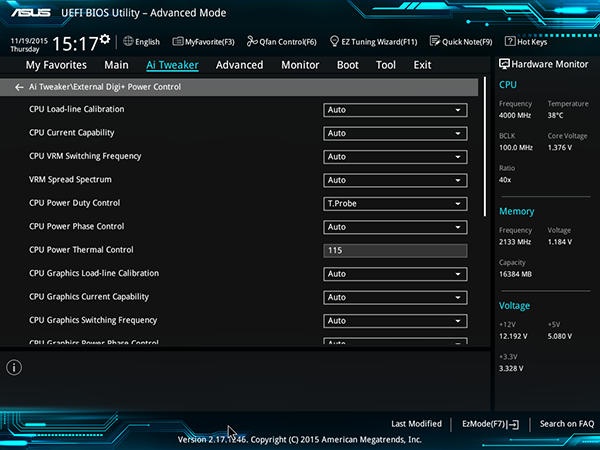
Task: Expand CPU VRM Switching Frequency dropdown
Action: coord(395,157)
